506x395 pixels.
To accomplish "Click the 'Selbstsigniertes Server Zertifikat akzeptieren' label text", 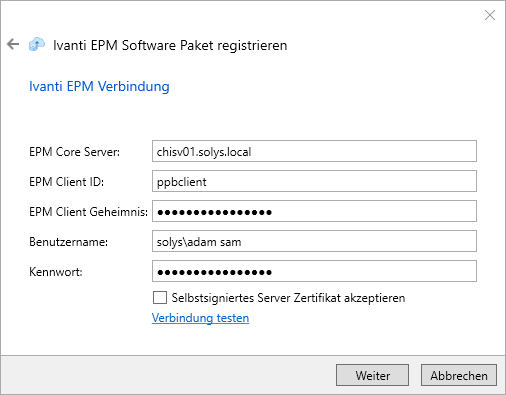I will click(x=288, y=298).
